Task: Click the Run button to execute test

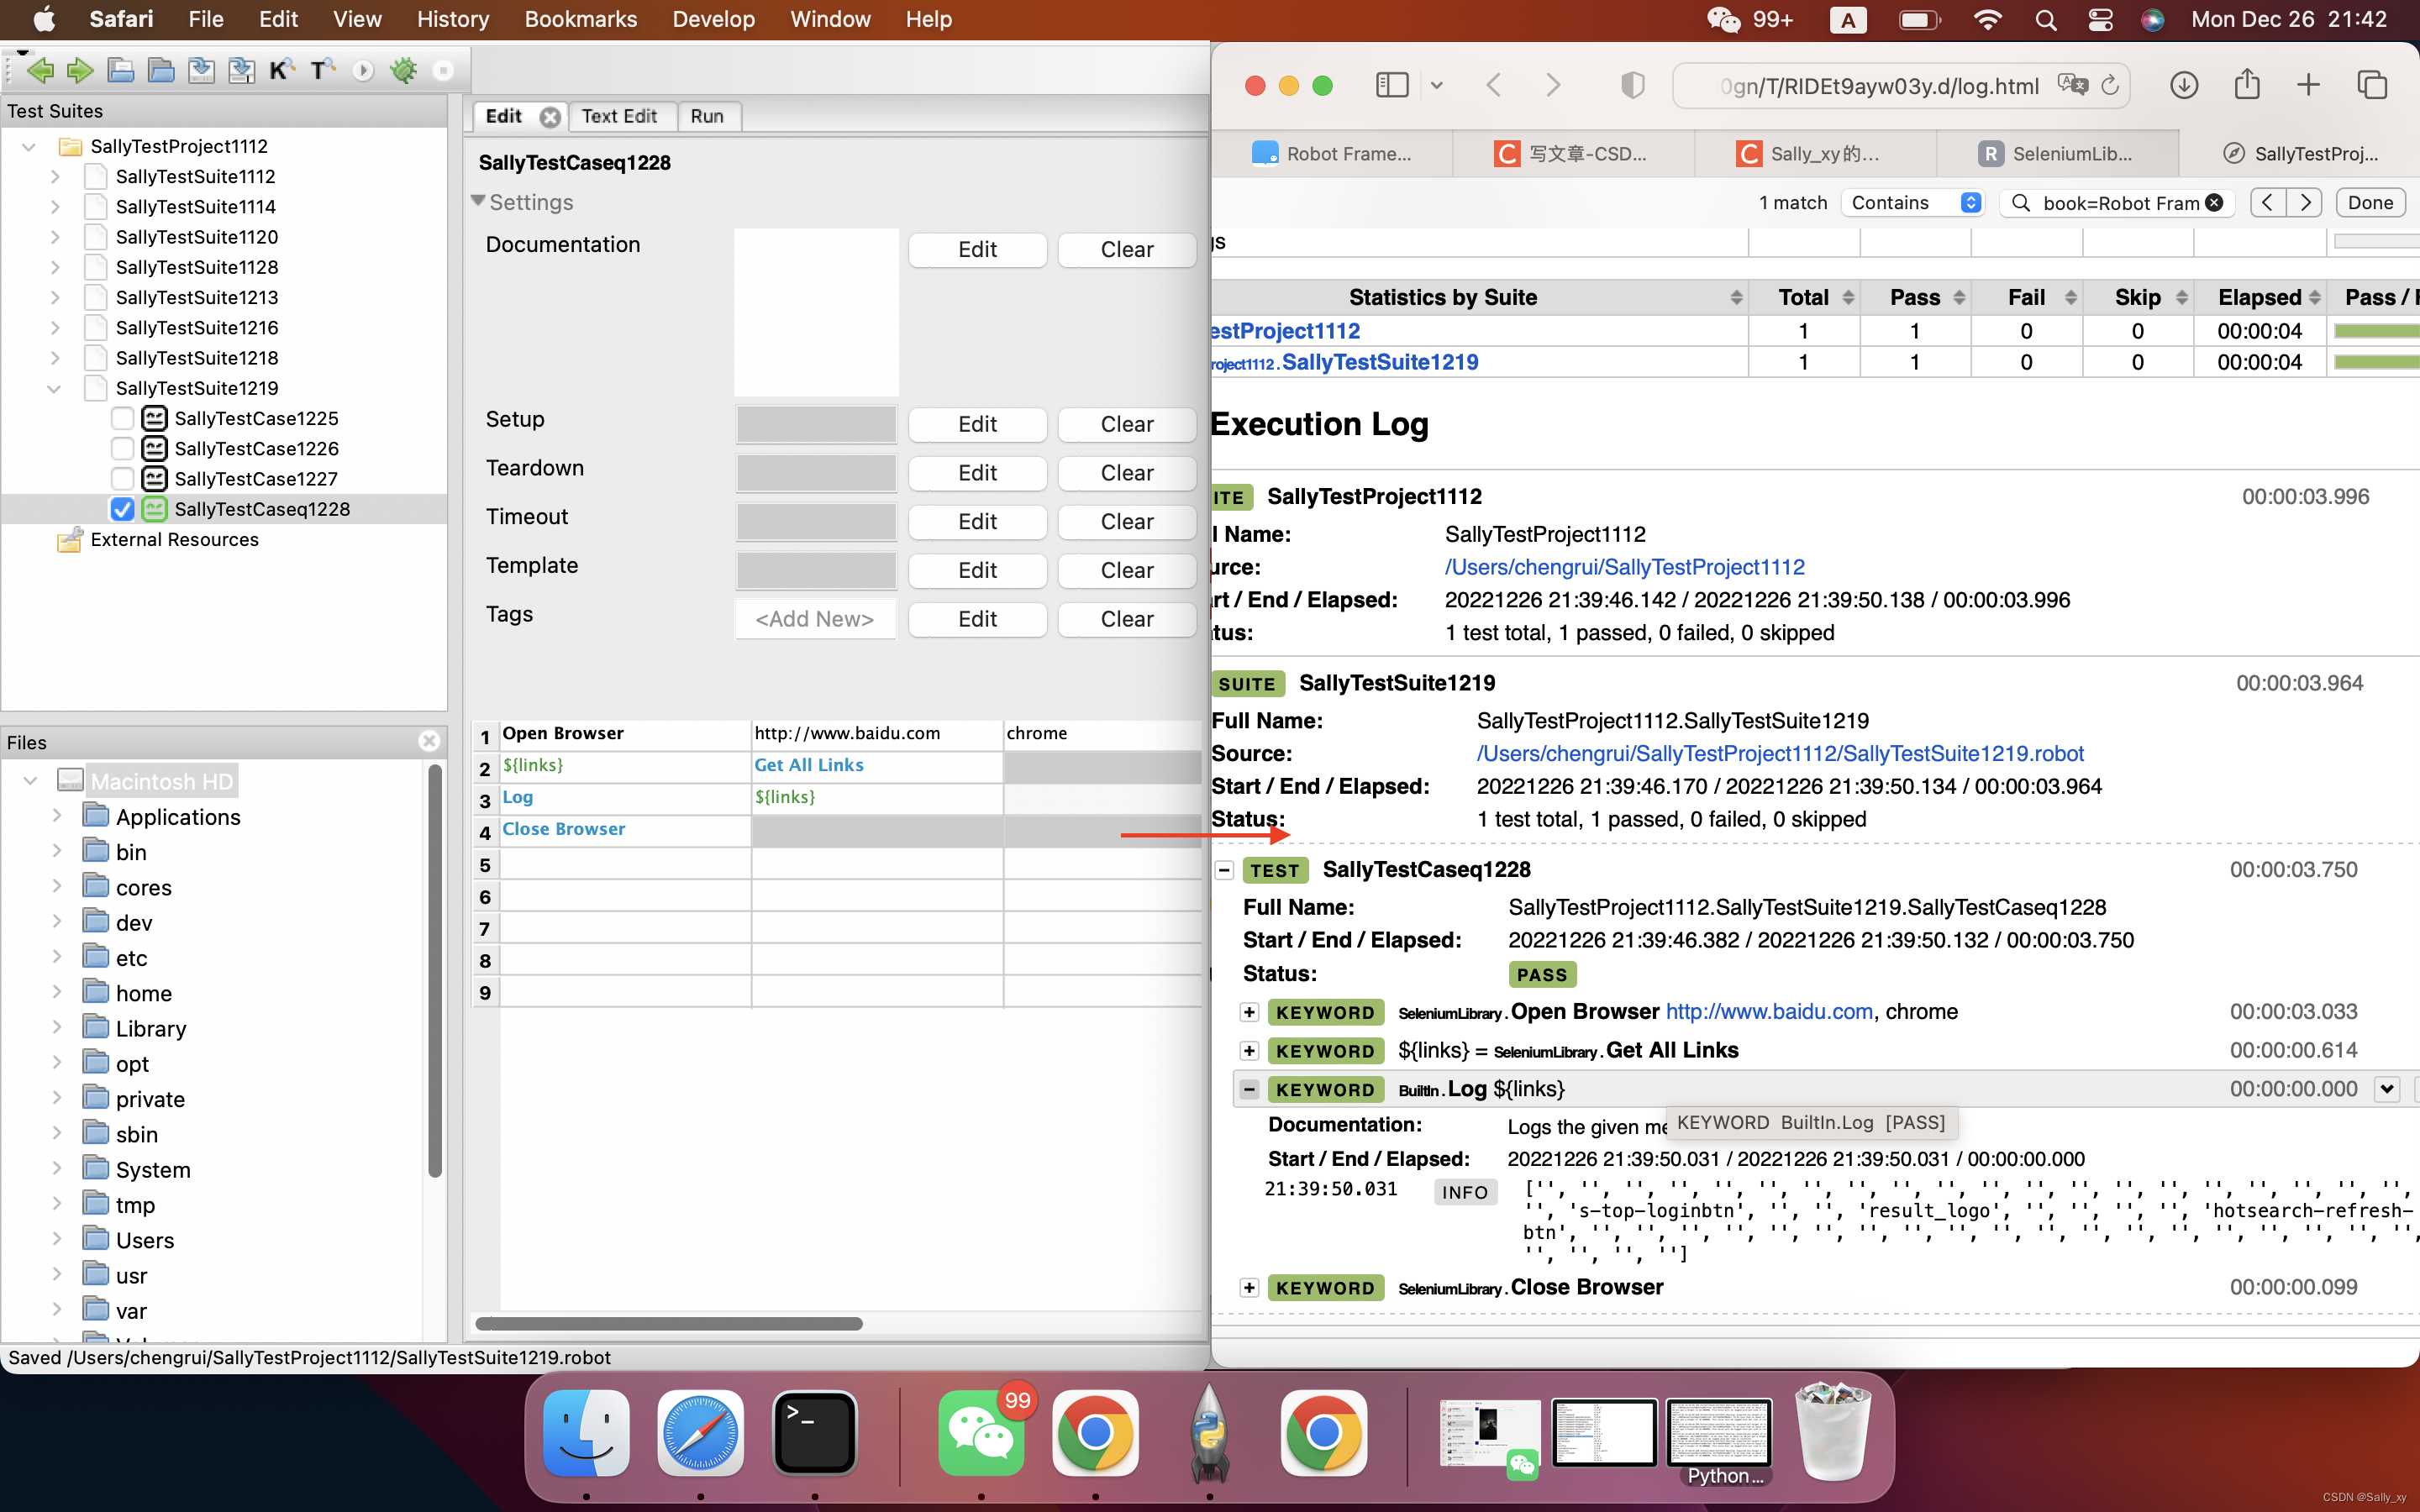Action: [704, 115]
